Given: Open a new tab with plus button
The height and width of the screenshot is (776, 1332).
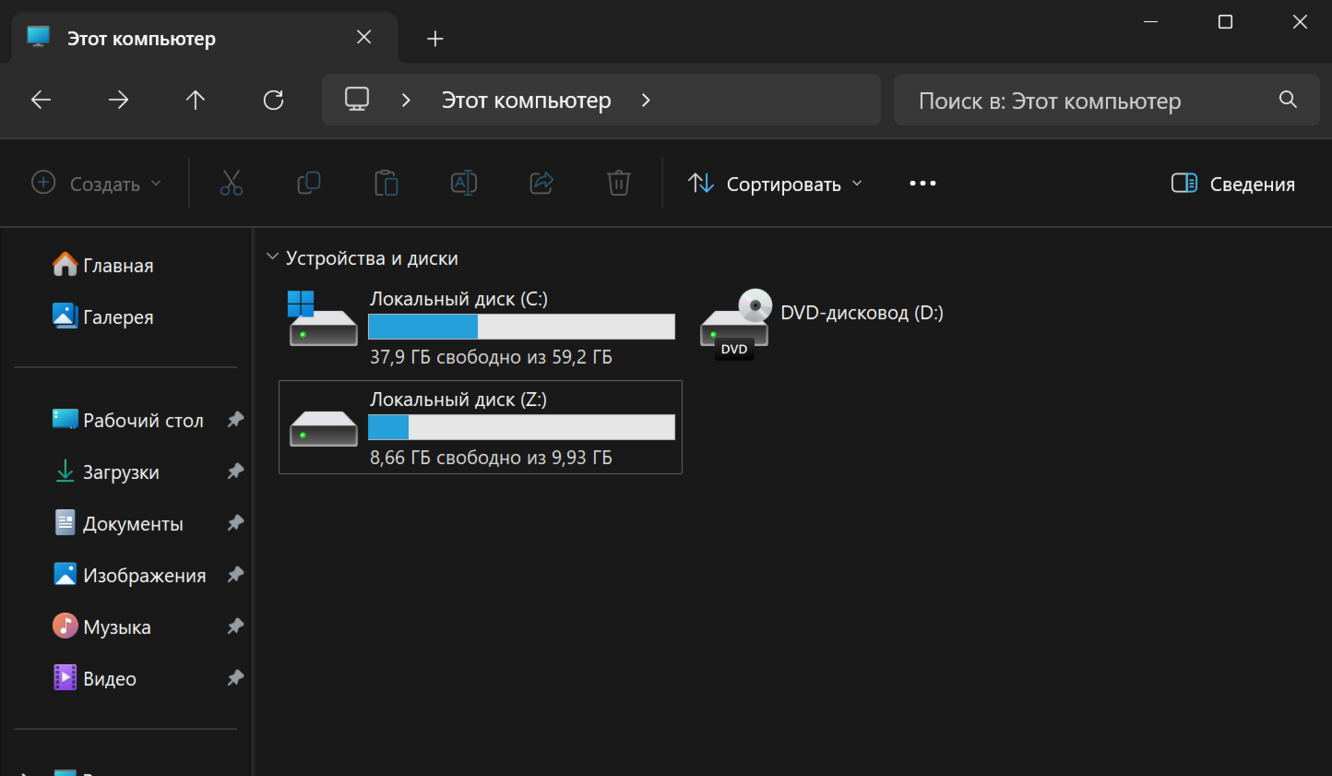Looking at the screenshot, I should pyautogui.click(x=435, y=39).
